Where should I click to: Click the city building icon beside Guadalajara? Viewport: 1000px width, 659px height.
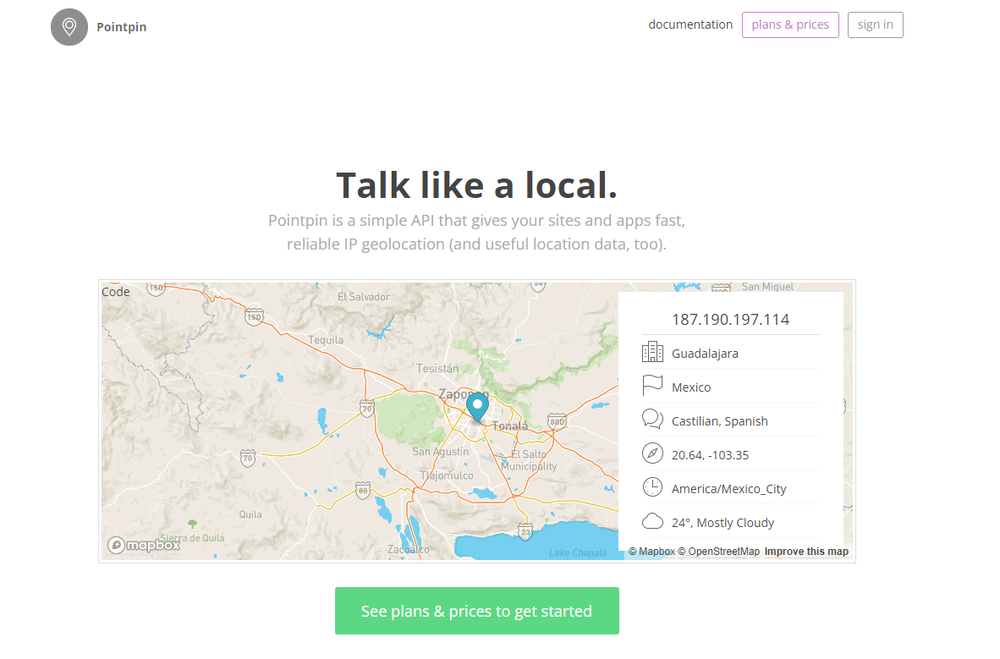tap(652, 352)
